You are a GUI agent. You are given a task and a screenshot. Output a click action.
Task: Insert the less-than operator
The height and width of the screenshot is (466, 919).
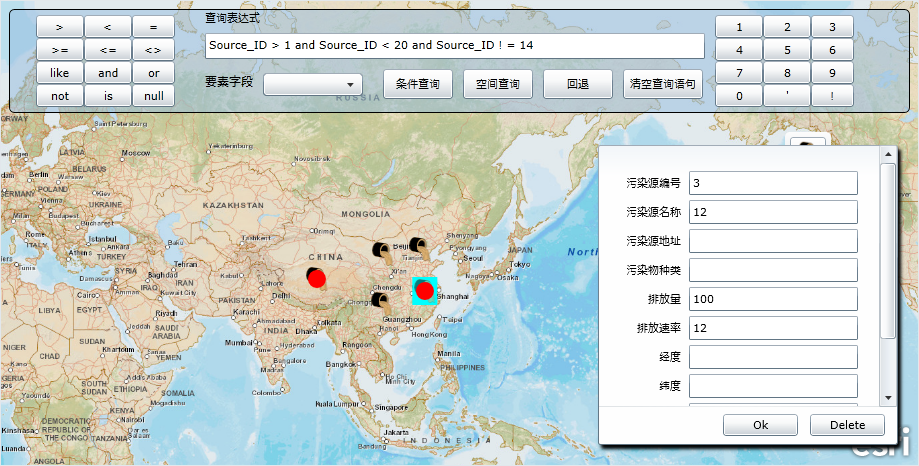[108, 27]
